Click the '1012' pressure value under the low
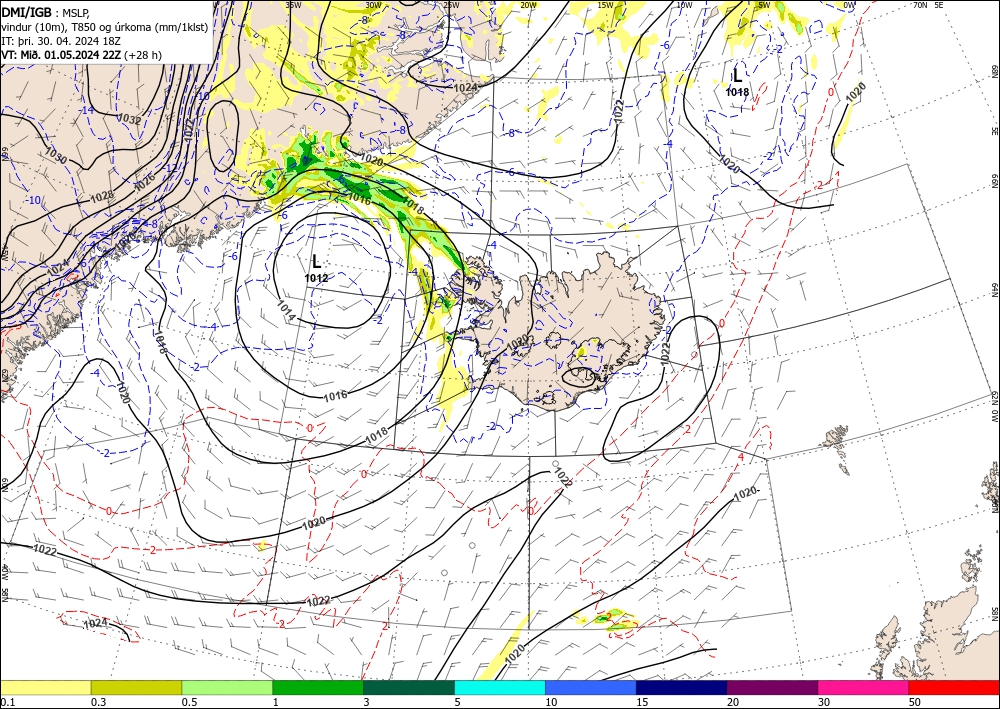The image size is (1000, 709). click(316, 278)
